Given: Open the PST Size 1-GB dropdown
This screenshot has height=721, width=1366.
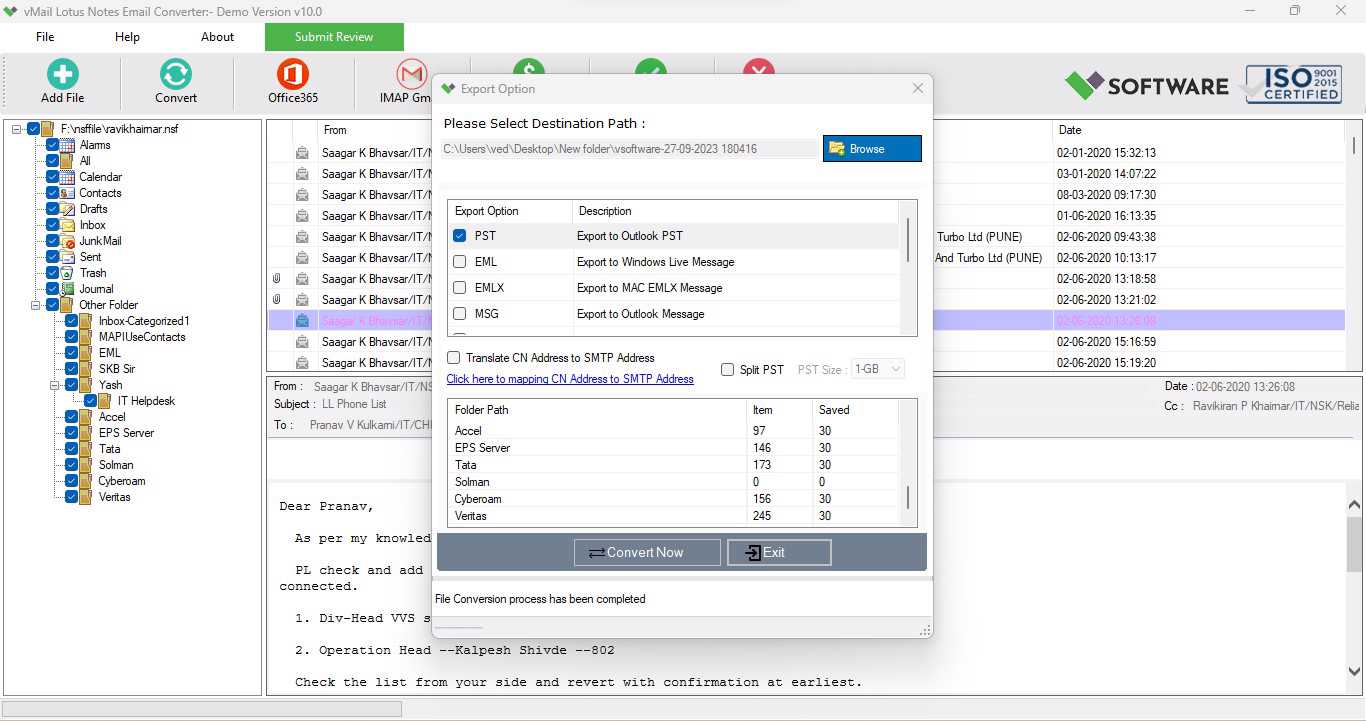Looking at the screenshot, I should (x=878, y=369).
